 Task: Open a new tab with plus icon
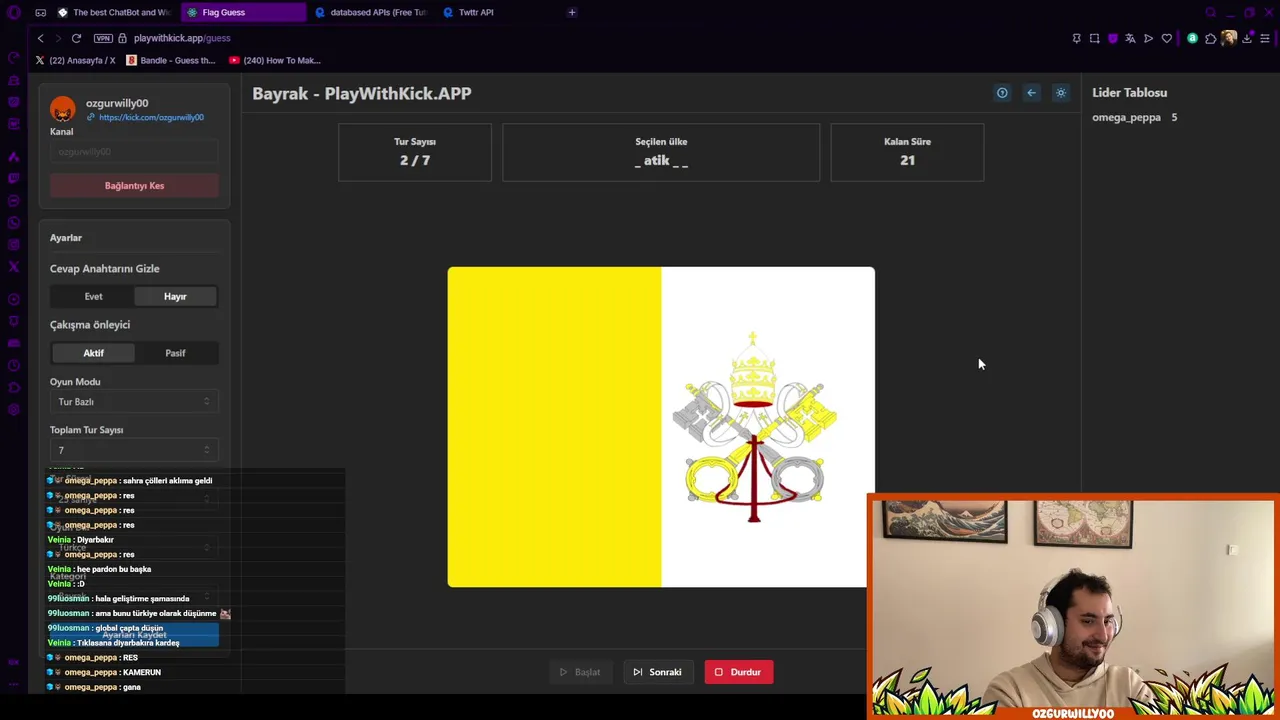coord(572,12)
